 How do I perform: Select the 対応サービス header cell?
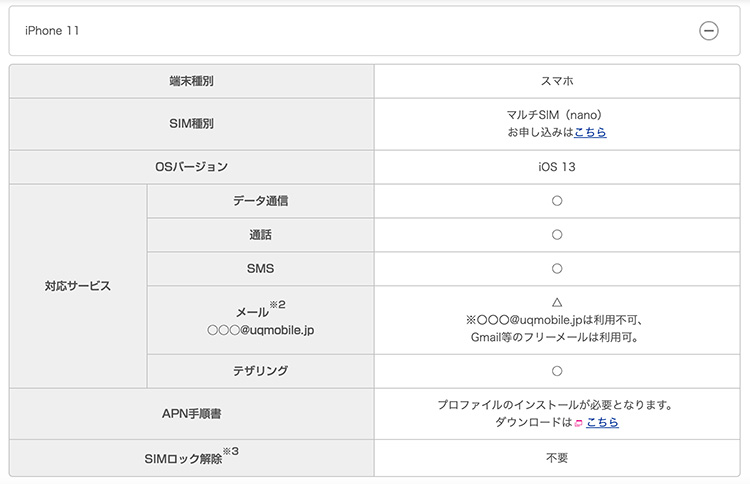tap(78, 286)
